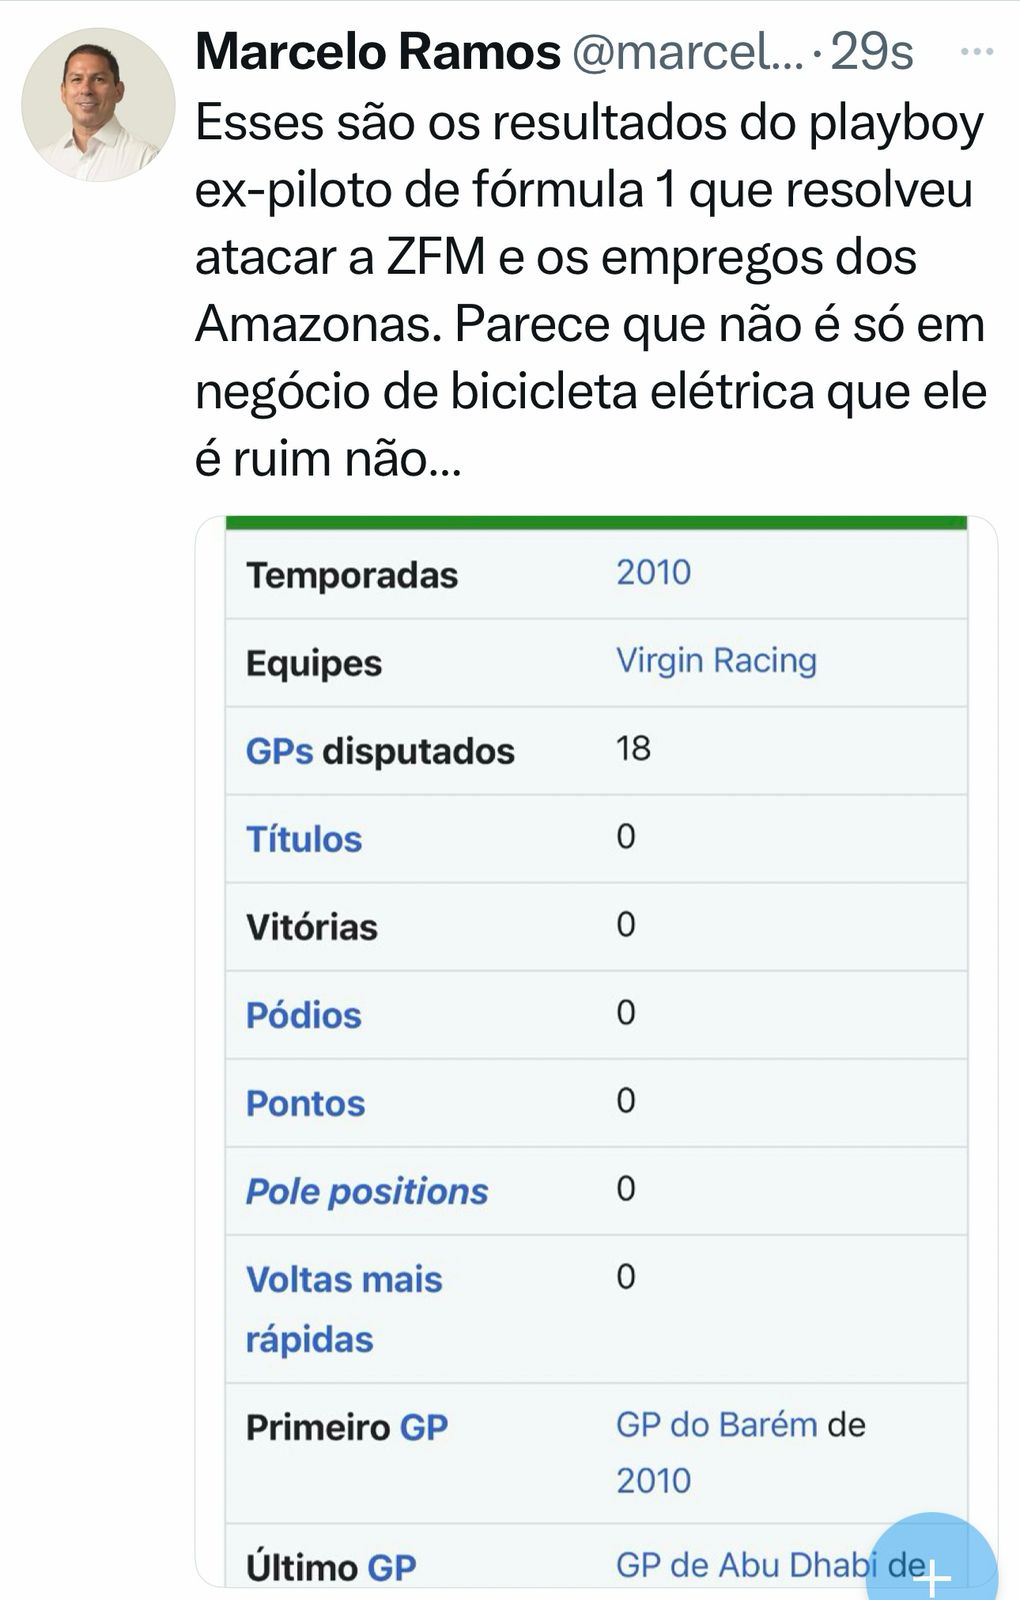Open the GP link in the Primeiro GP label
The height and width of the screenshot is (1600, 1020).
424,1427
